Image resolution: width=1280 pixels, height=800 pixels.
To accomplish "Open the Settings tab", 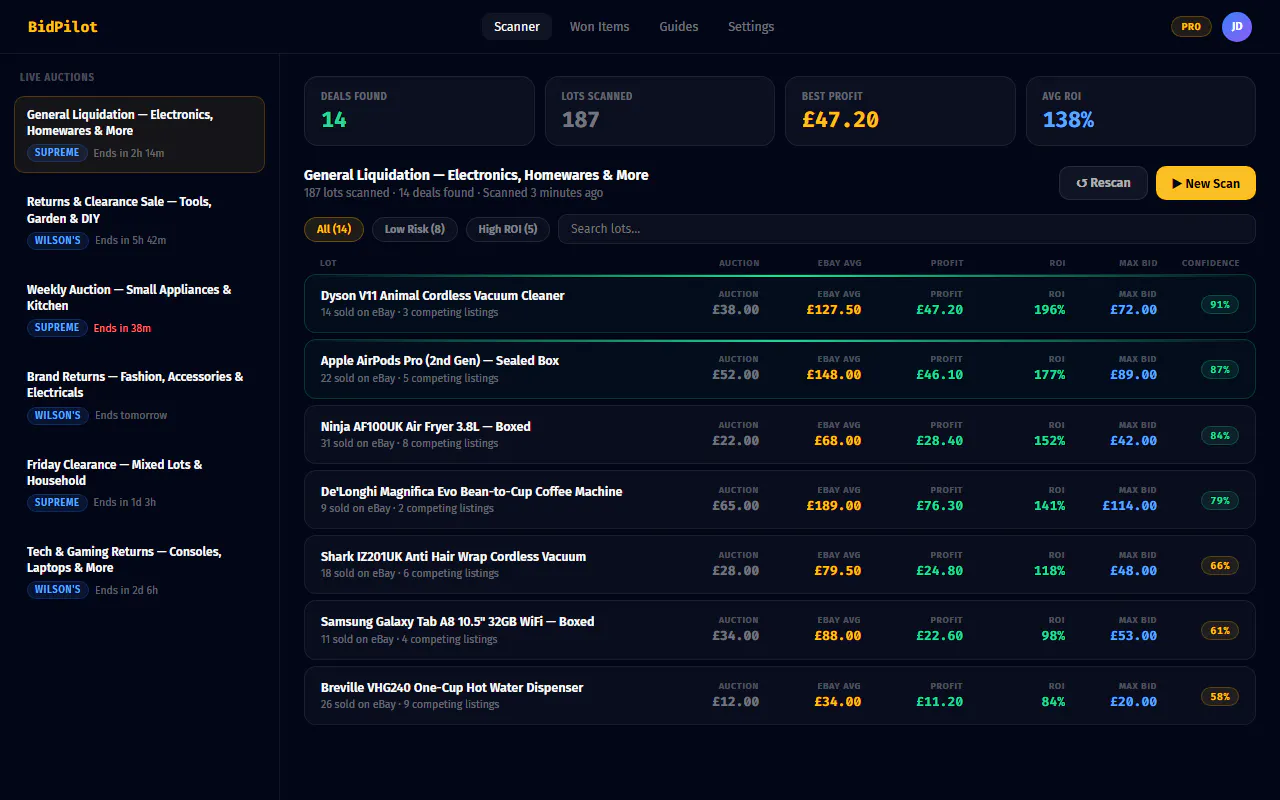I will [x=751, y=27].
